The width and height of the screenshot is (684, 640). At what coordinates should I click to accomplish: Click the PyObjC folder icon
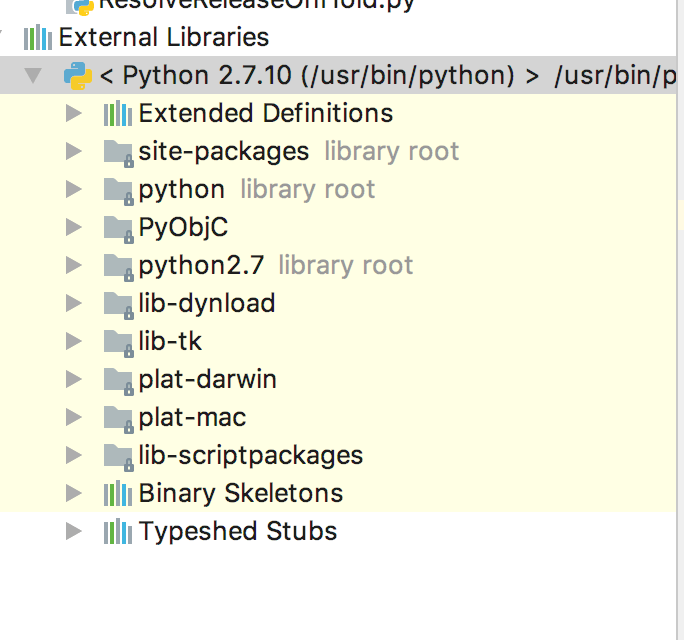point(118,228)
